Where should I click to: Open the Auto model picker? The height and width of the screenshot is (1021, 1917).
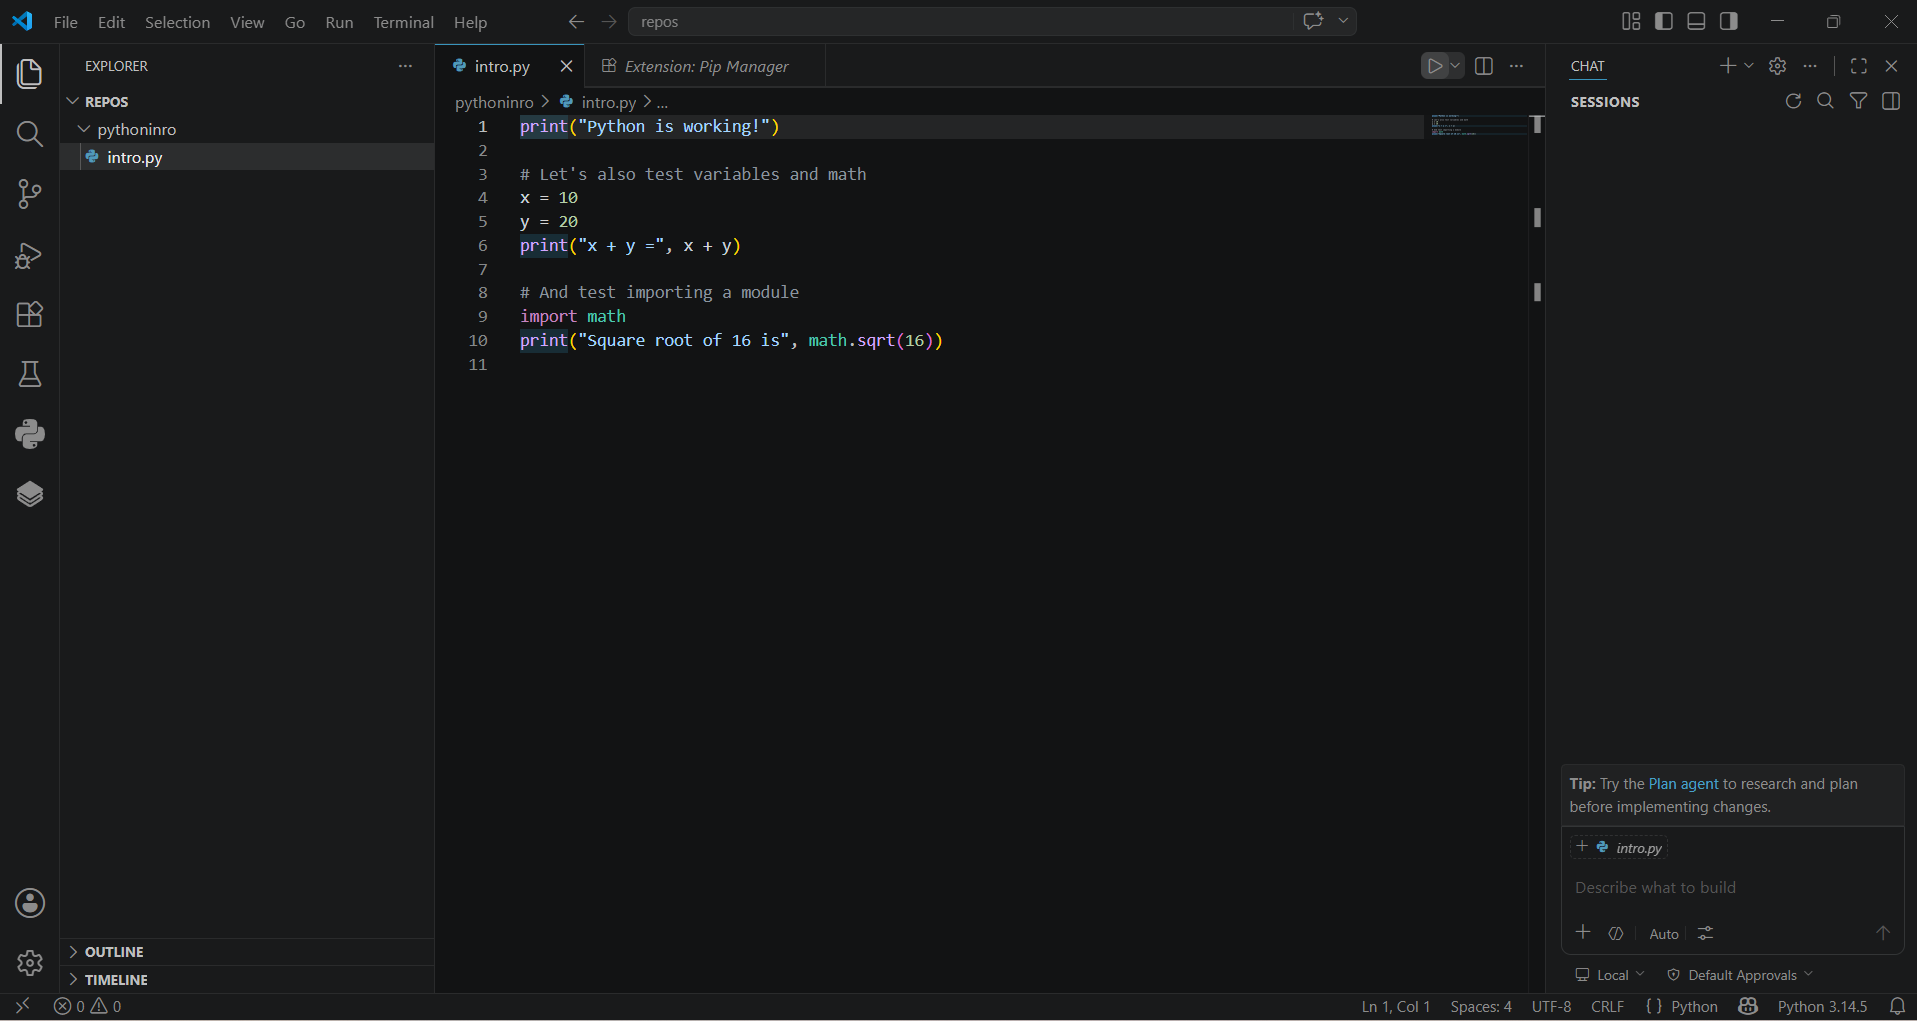[x=1664, y=934]
